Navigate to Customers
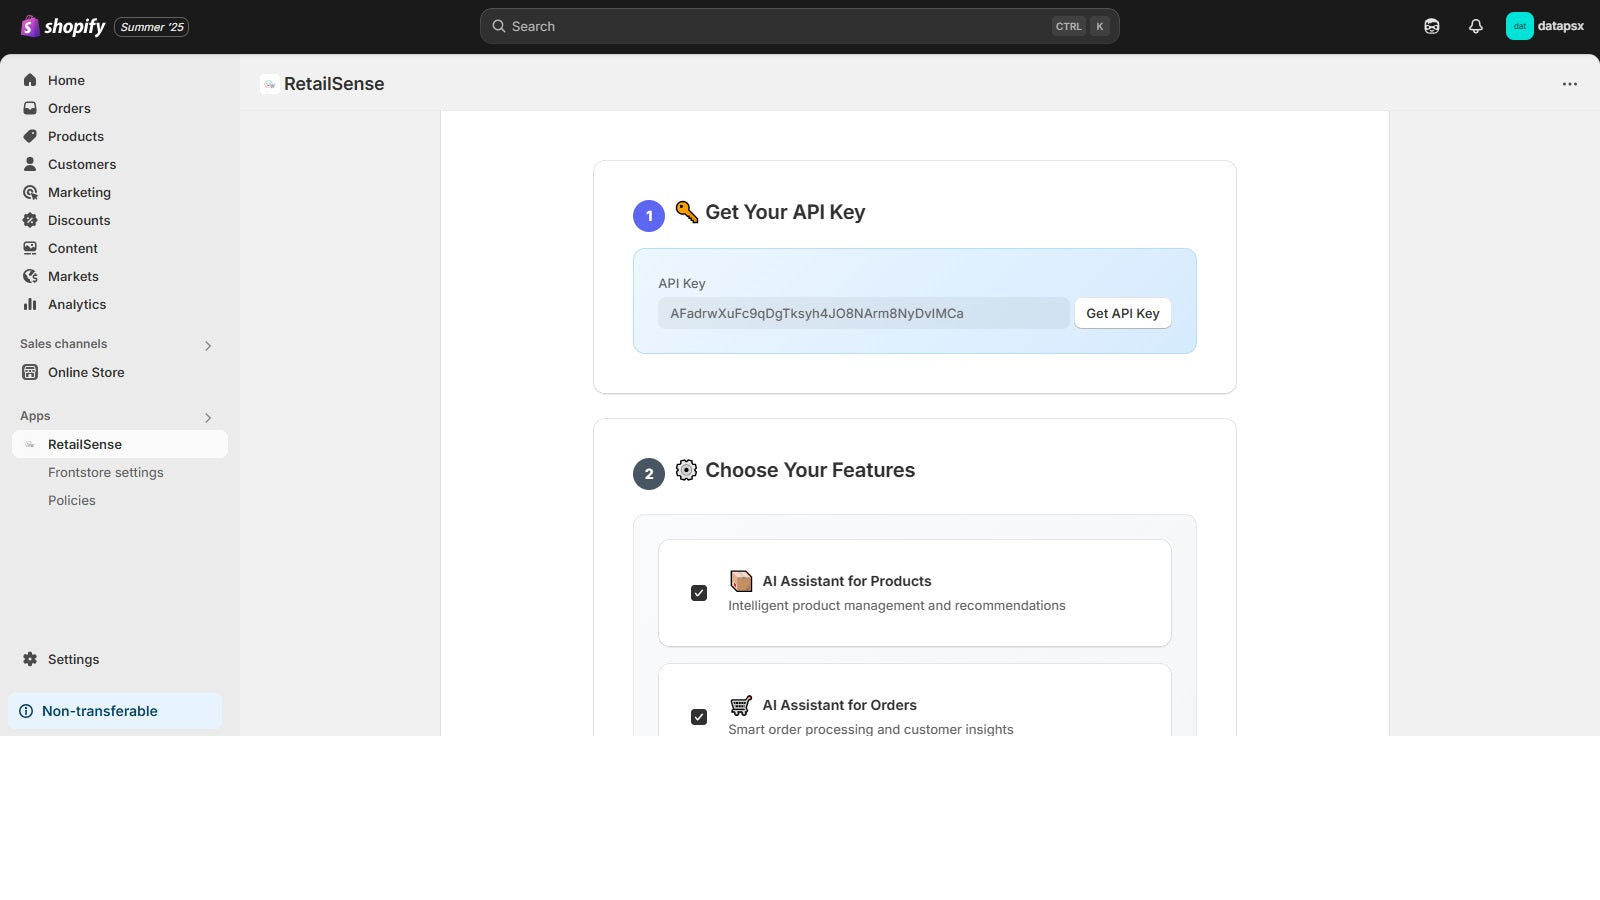1600x900 pixels. 120,164
